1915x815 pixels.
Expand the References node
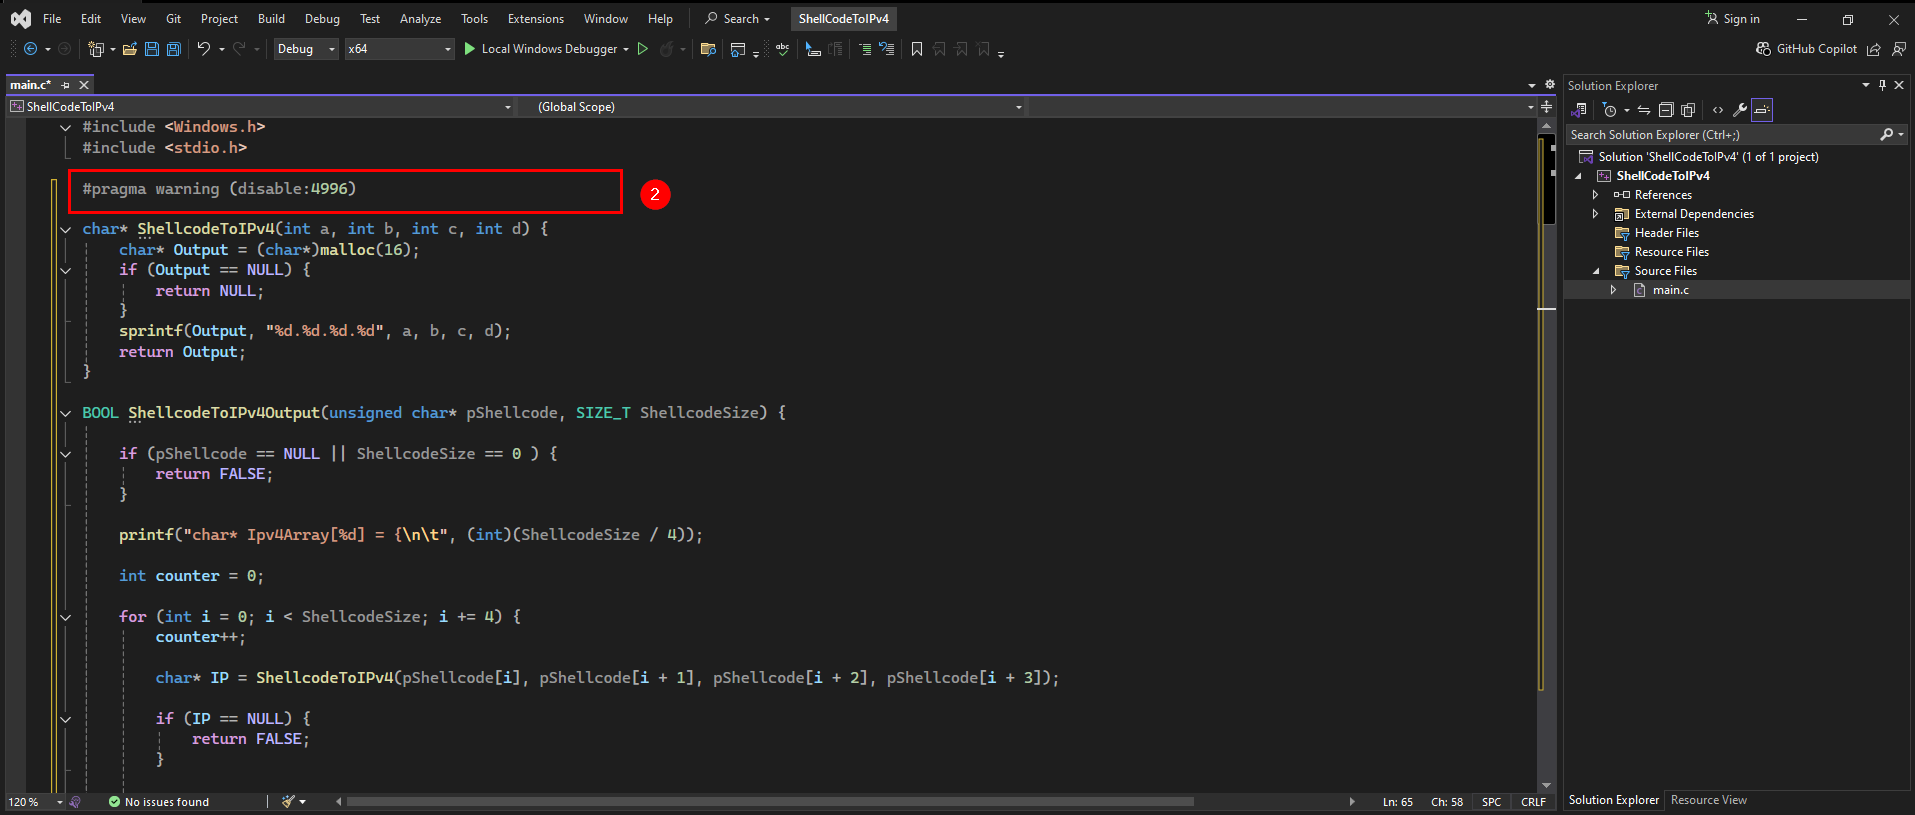point(1596,195)
